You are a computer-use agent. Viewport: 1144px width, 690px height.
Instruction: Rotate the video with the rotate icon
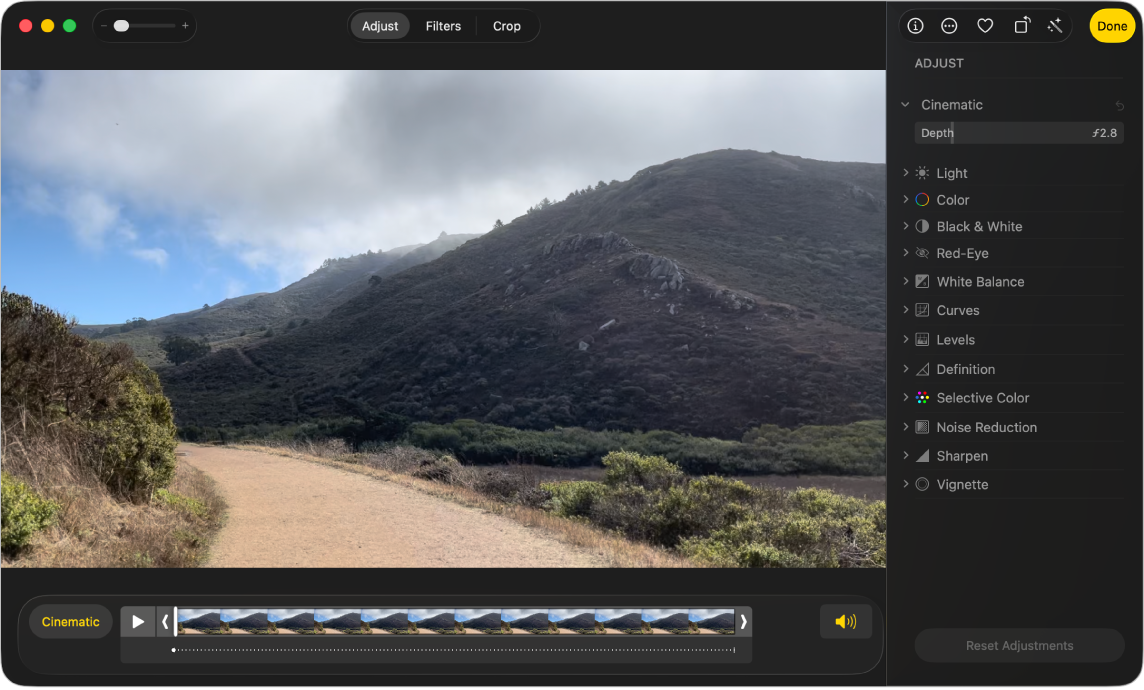click(1020, 26)
